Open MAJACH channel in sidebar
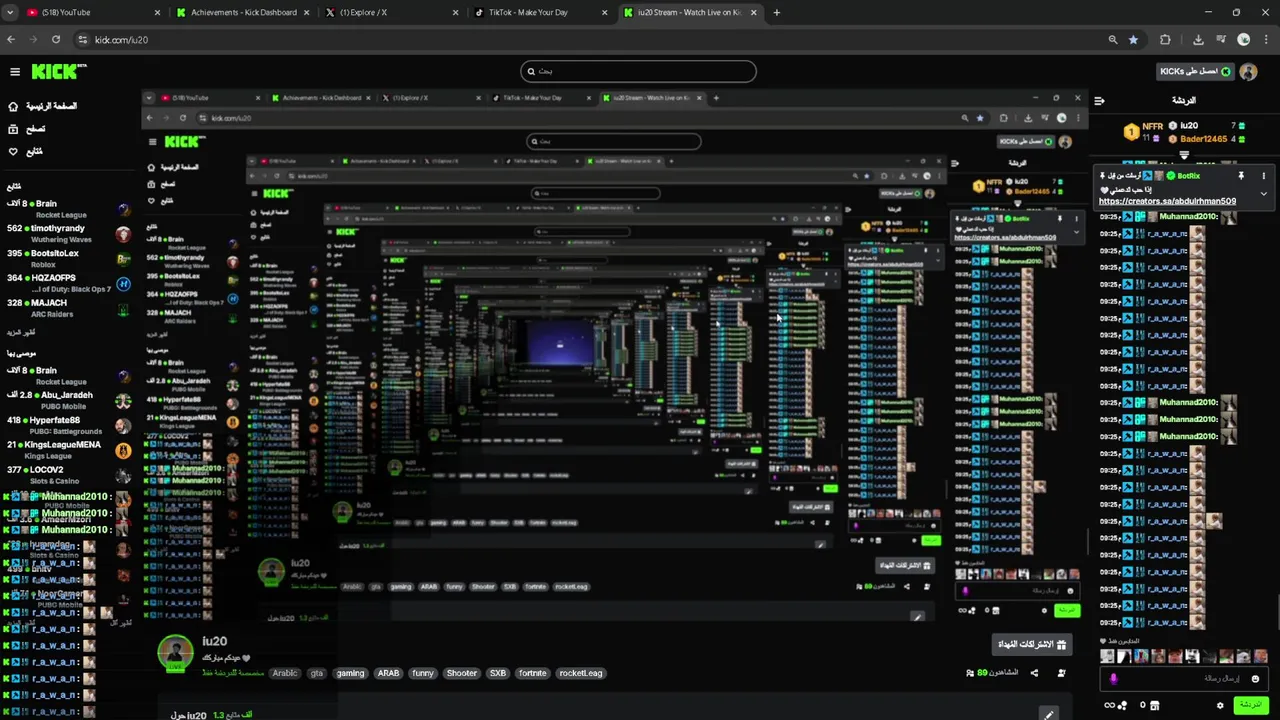The width and height of the screenshot is (1280, 720). pyautogui.click(x=67, y=308)
